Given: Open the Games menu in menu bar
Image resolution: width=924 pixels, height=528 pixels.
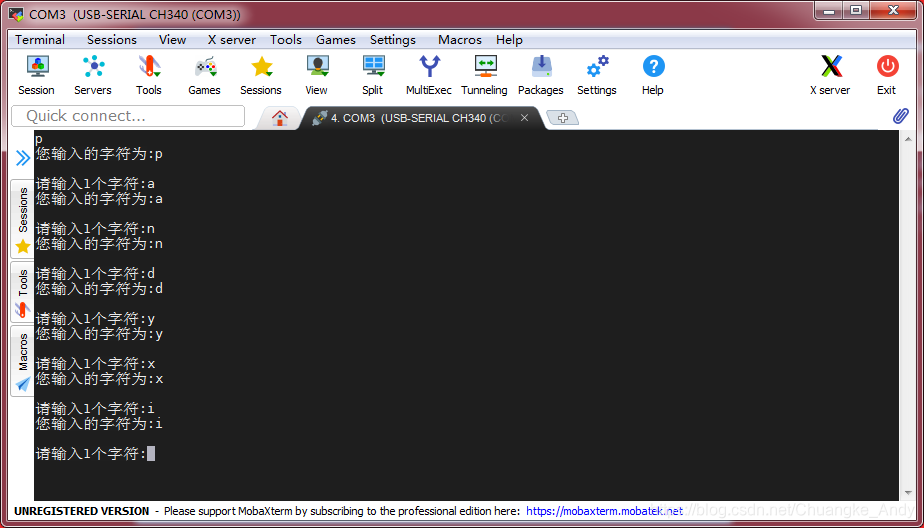Looking at the screenshot, I should coord(336,39).
